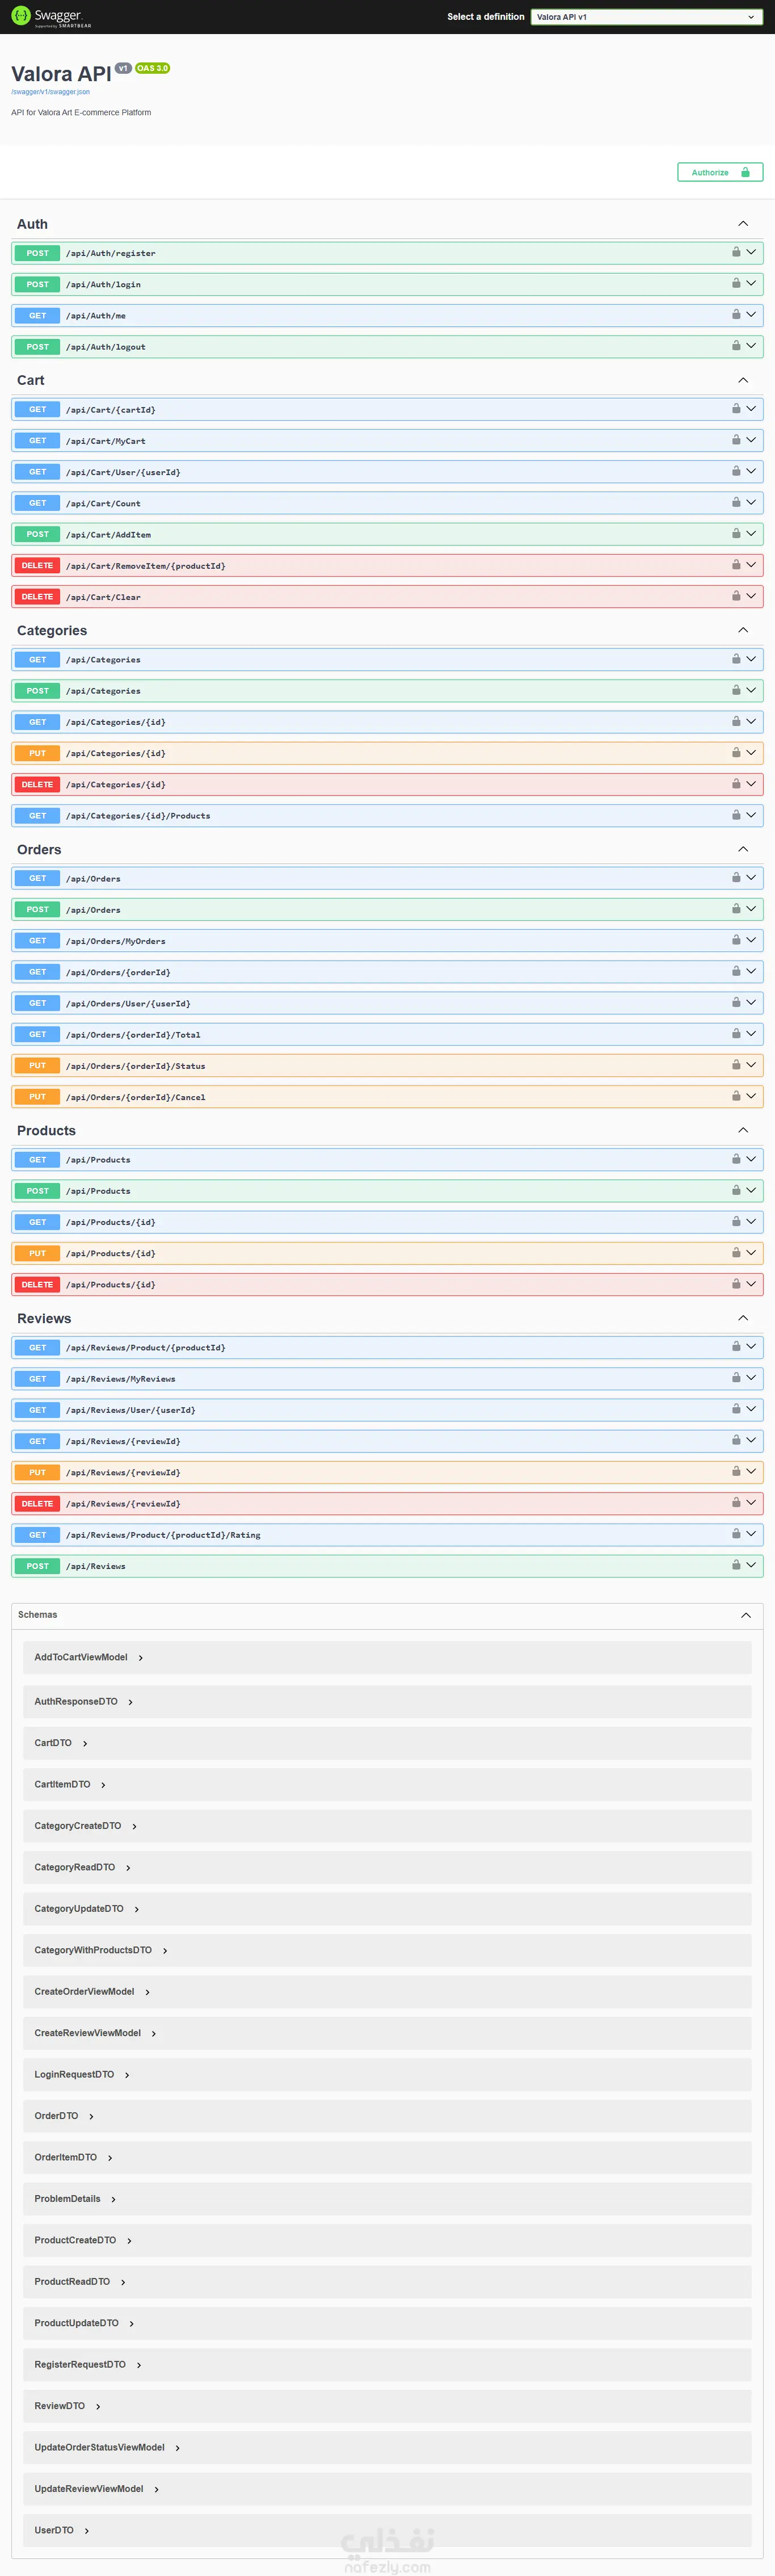Click lock icon on DELETE /api/Cart/Clear
The width and height of the screenshot is (775, 2576).
click(736, 595)
